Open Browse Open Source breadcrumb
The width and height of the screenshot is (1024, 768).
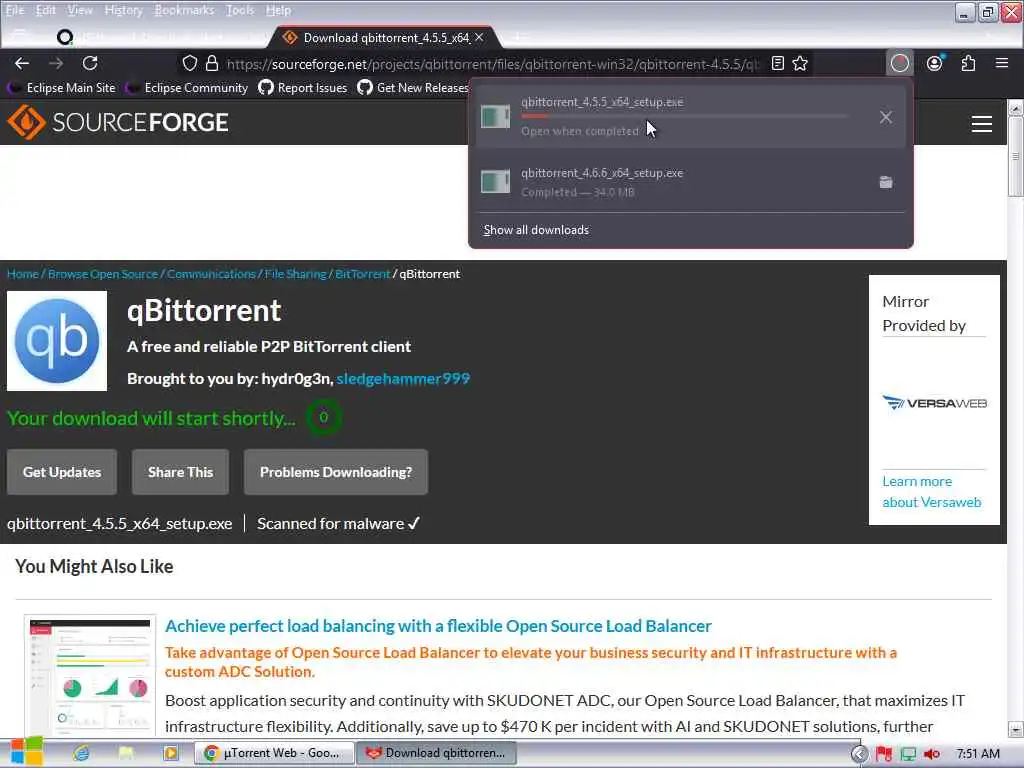[x=103, y=274]
